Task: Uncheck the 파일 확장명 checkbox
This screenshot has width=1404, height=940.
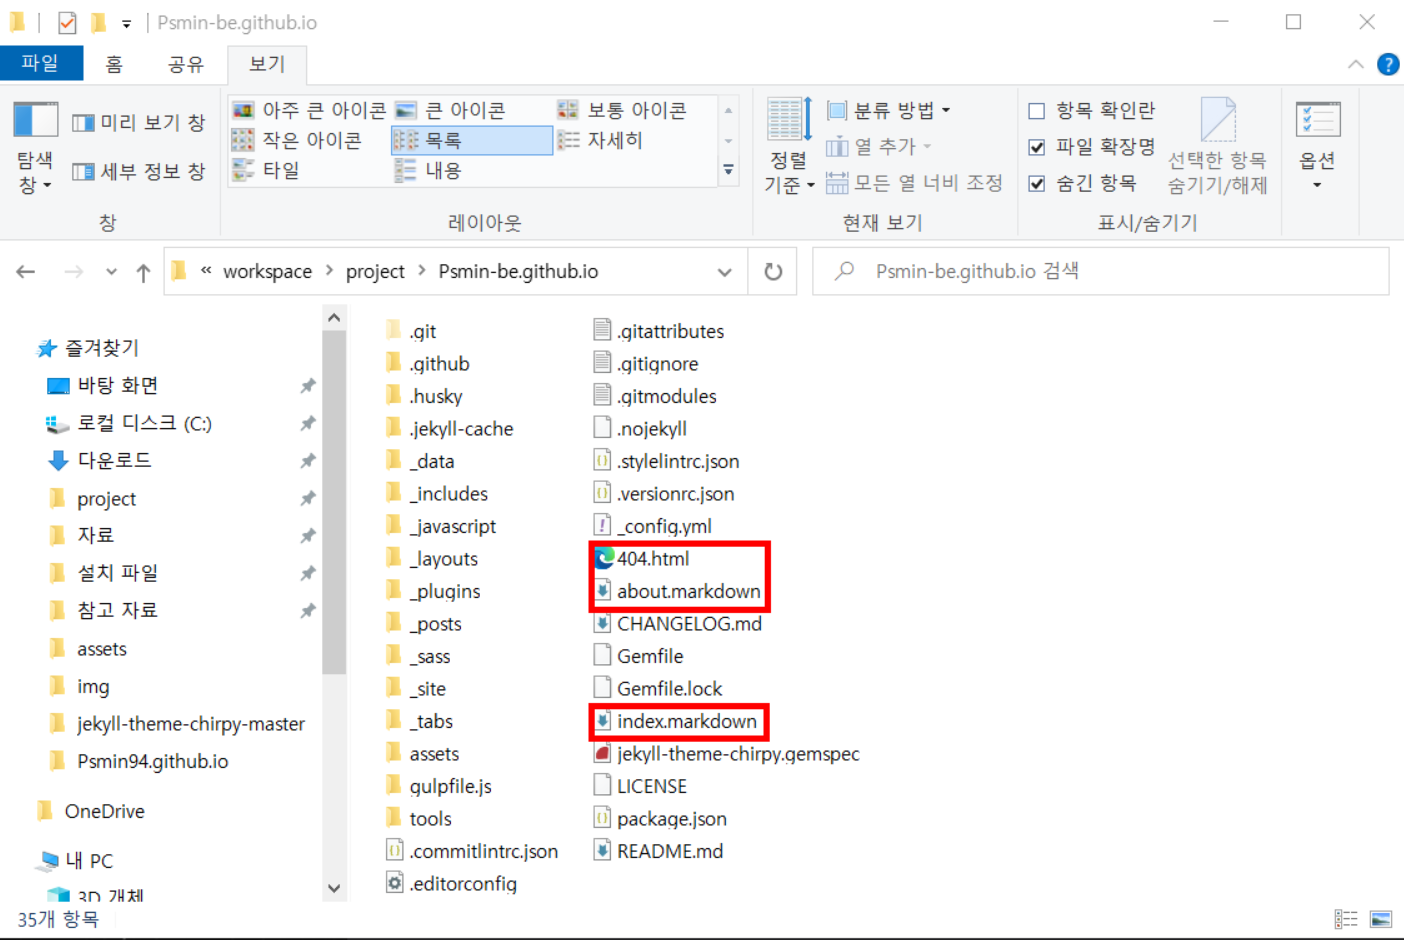Action: click(1037, 147)
